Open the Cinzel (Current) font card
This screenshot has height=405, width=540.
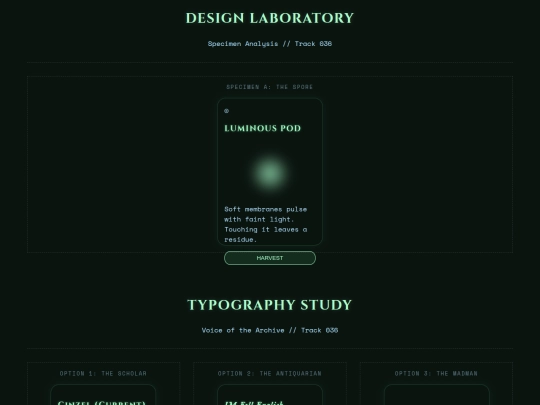tap(103, 395)
